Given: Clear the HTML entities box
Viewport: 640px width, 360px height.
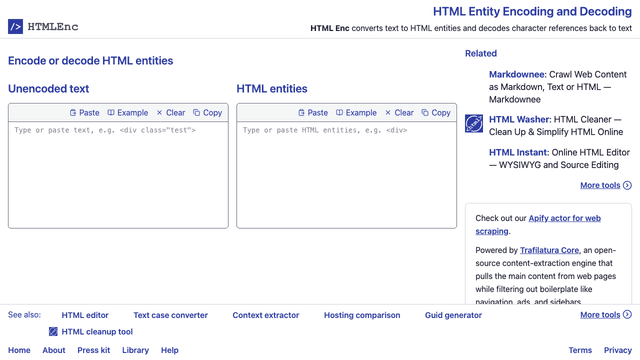Looking at the screenshot, I should [404, 113].
